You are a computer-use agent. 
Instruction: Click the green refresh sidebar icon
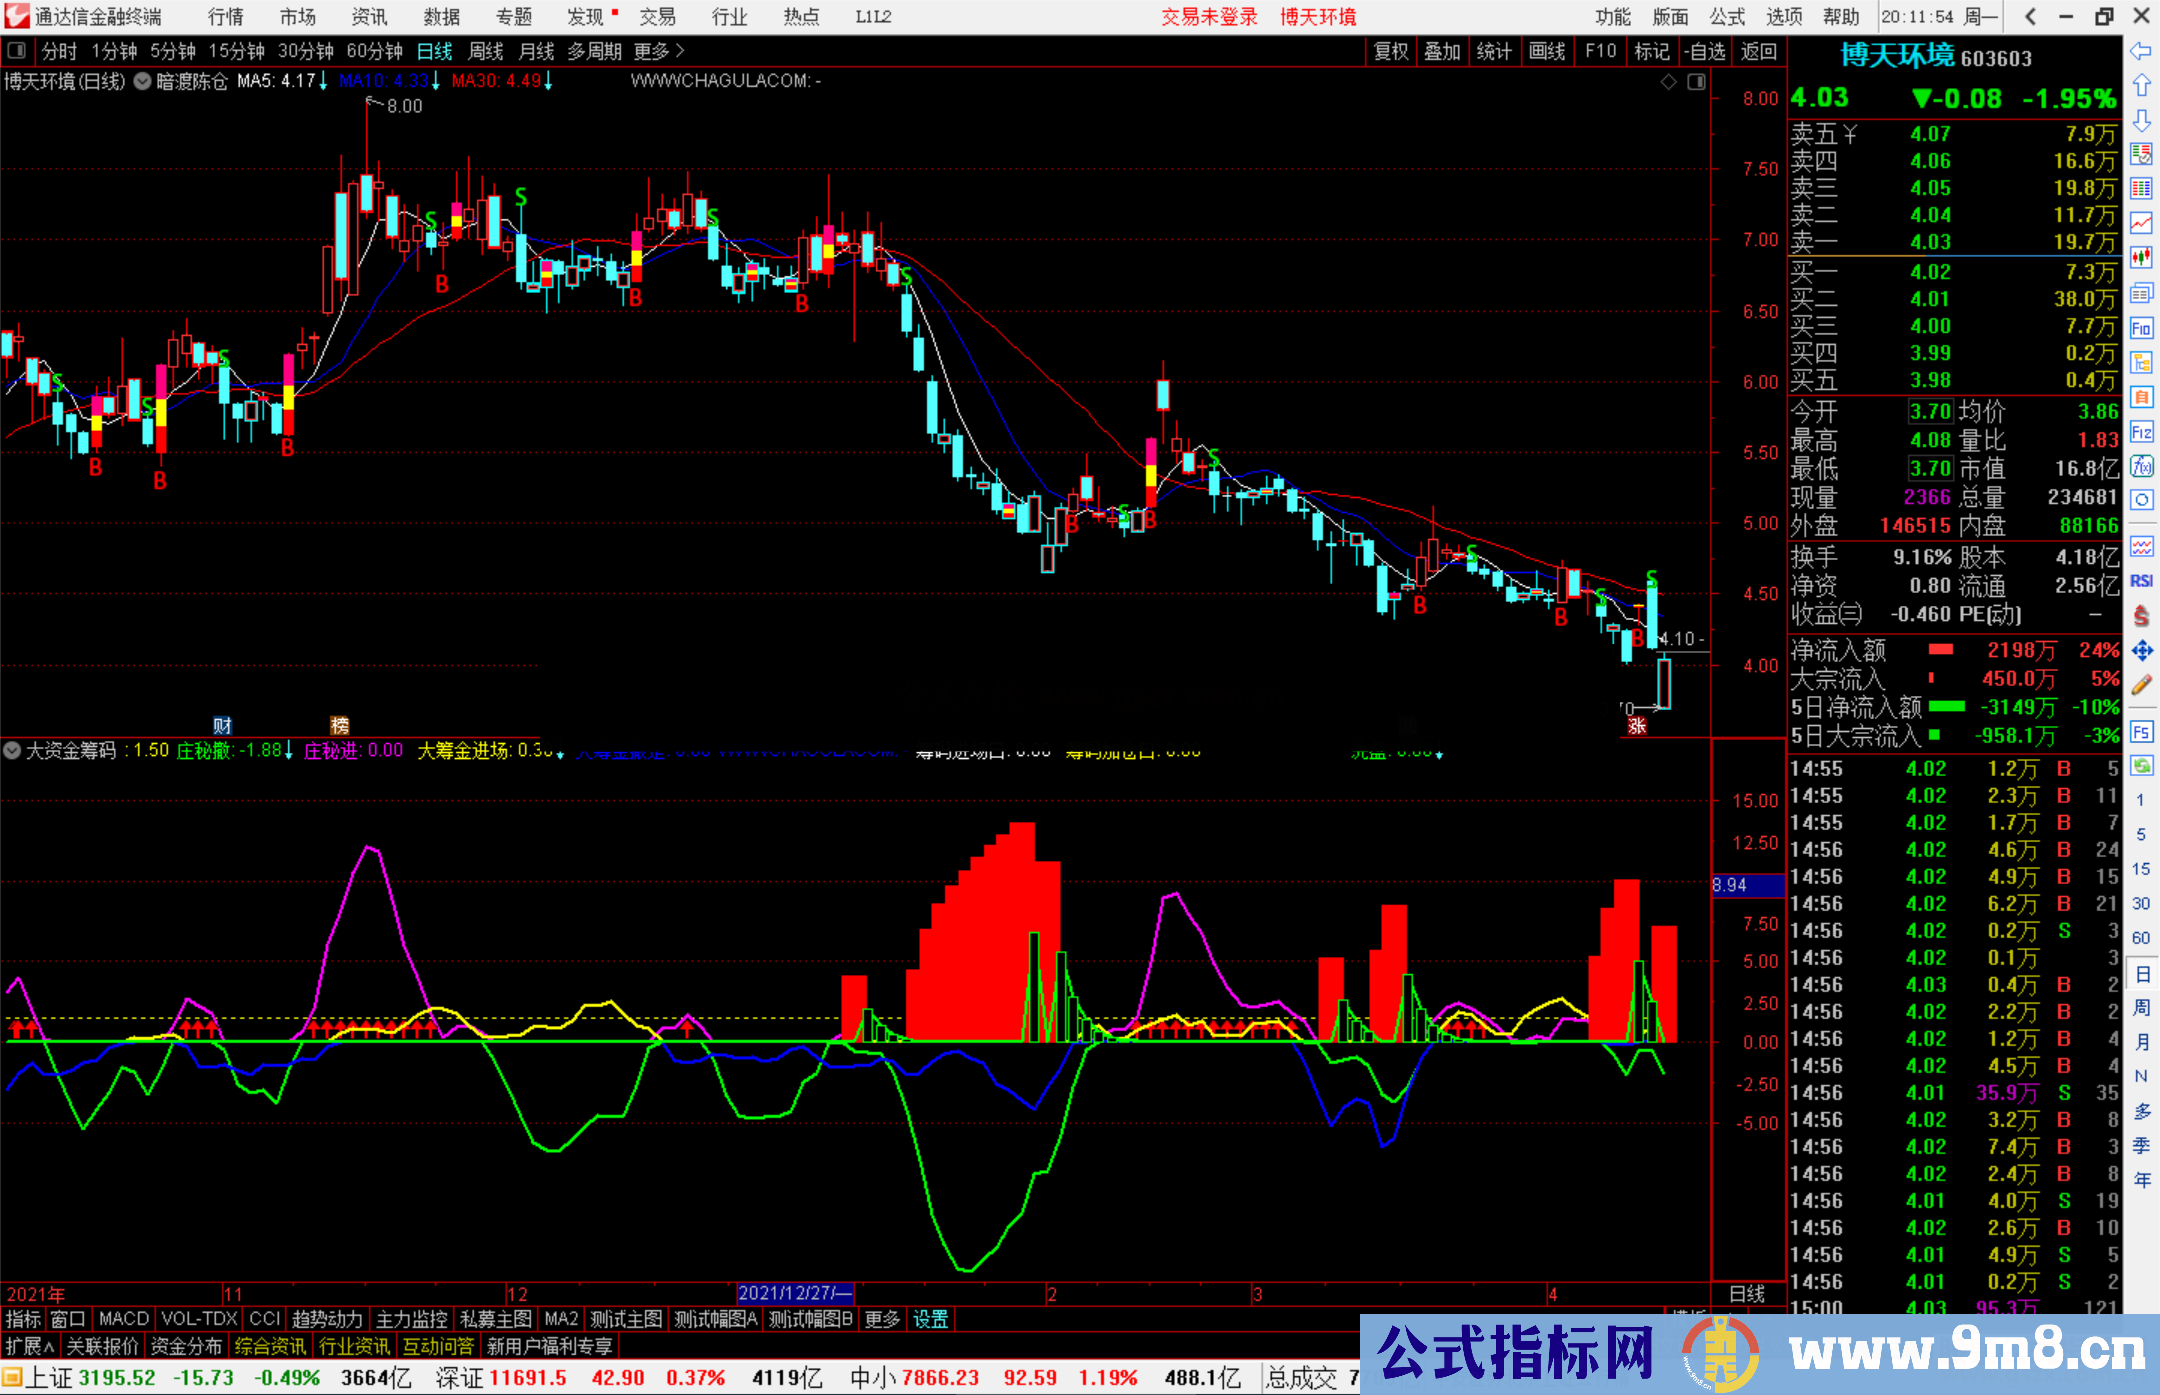coord(2141,766)
